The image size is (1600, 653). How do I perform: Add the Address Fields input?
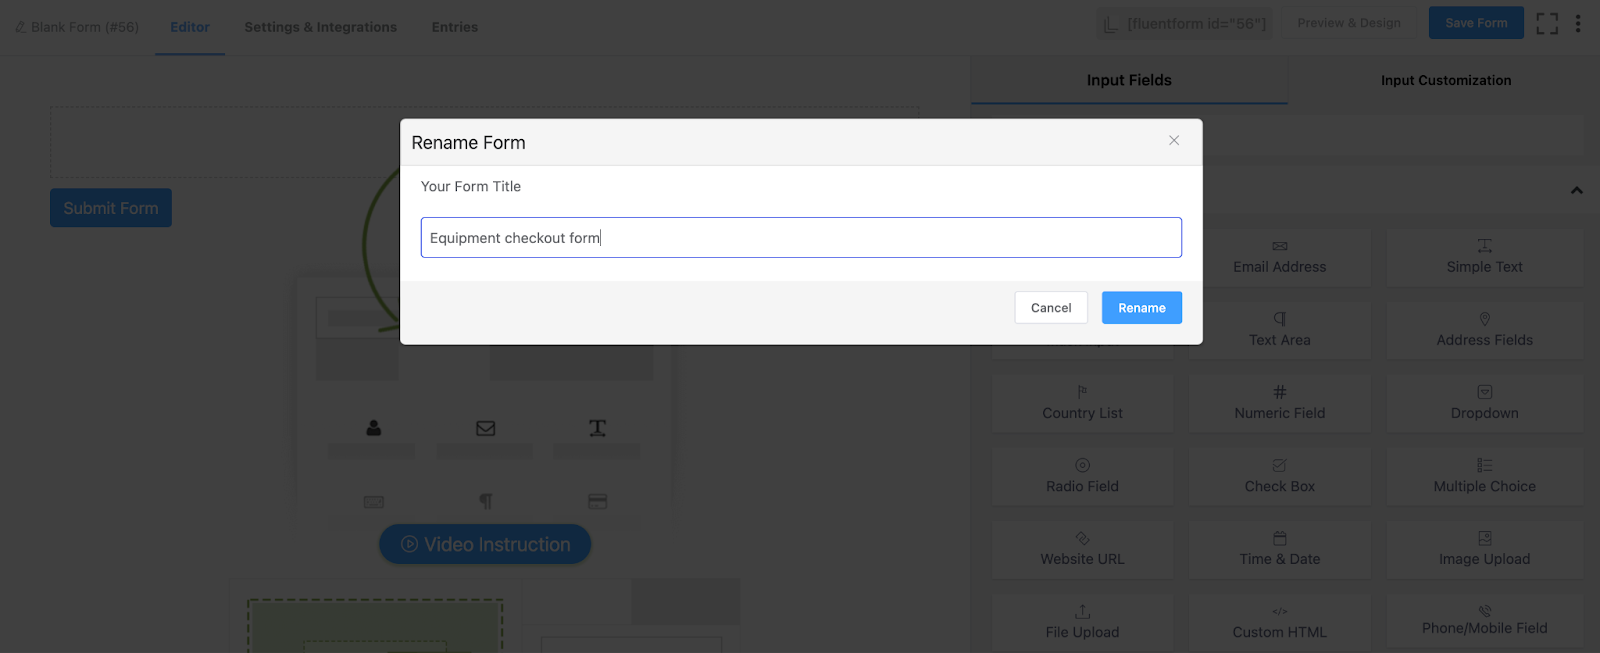[1484, 330]
